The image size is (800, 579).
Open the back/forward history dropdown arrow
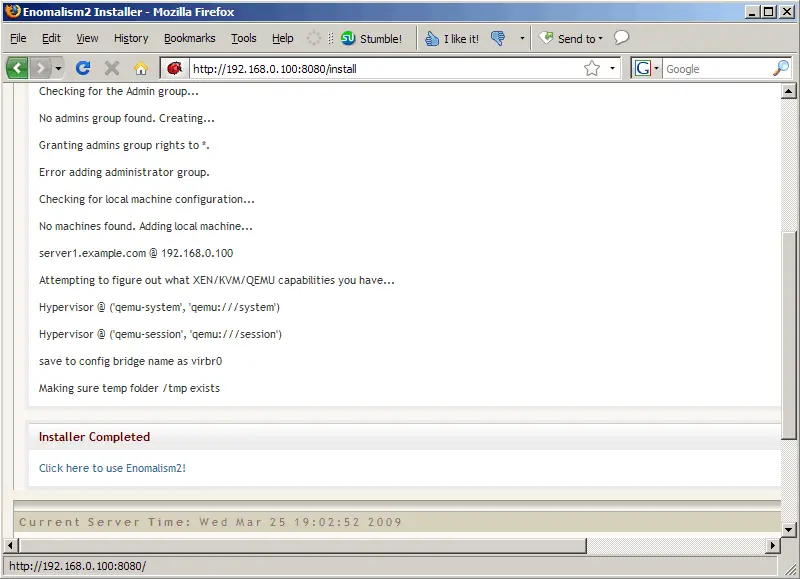[59, 68]
